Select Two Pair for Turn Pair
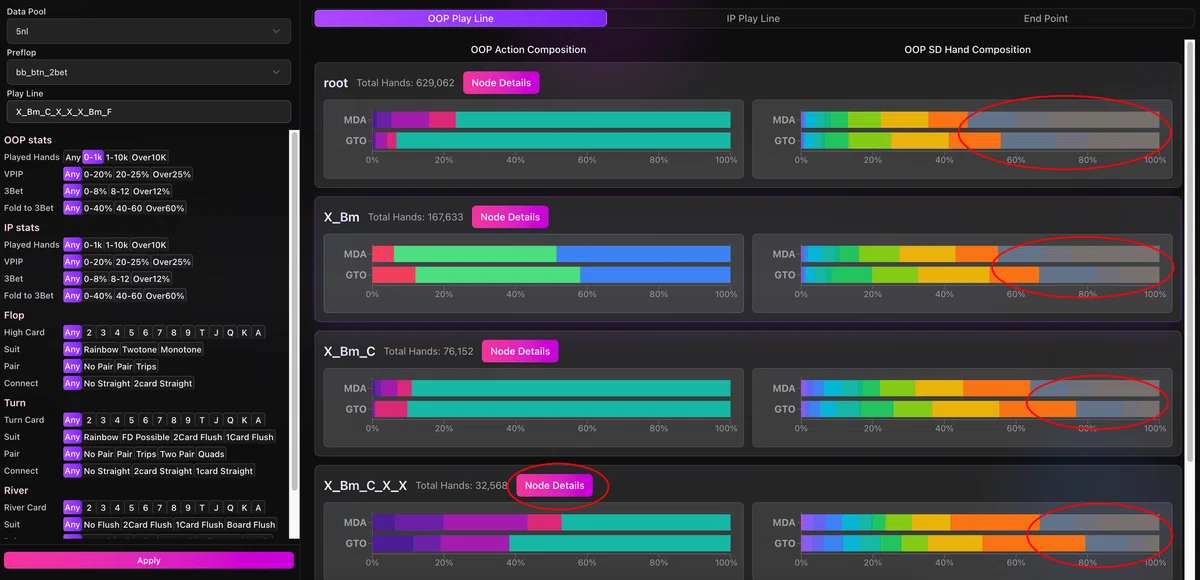Image resolution: width=1200 pixels, height=580 pixels. click(177, 455)
